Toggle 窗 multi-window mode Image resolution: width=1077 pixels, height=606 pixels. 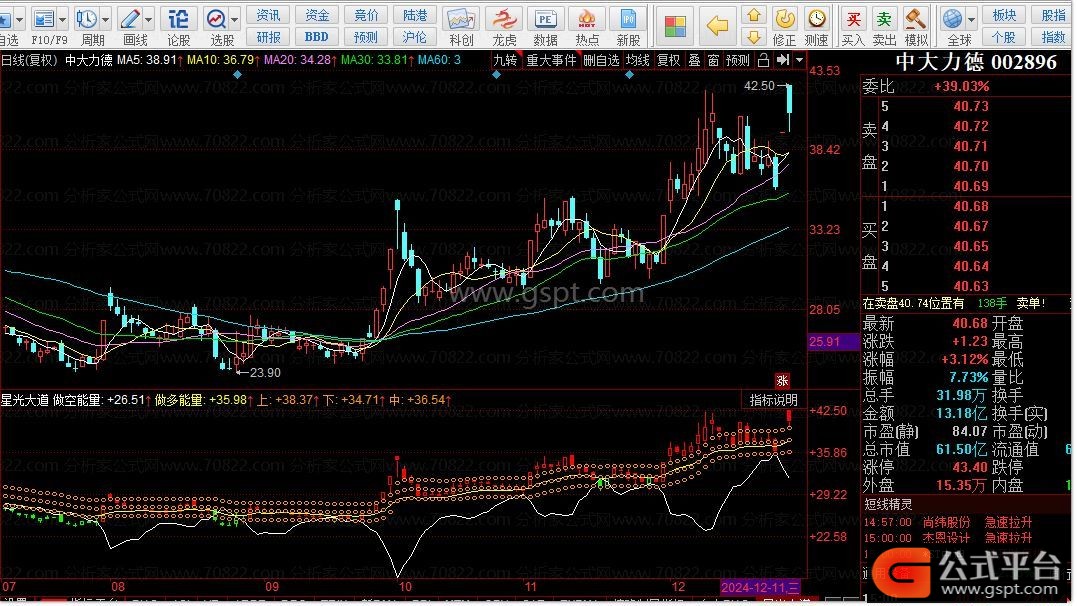coord(714,60)
